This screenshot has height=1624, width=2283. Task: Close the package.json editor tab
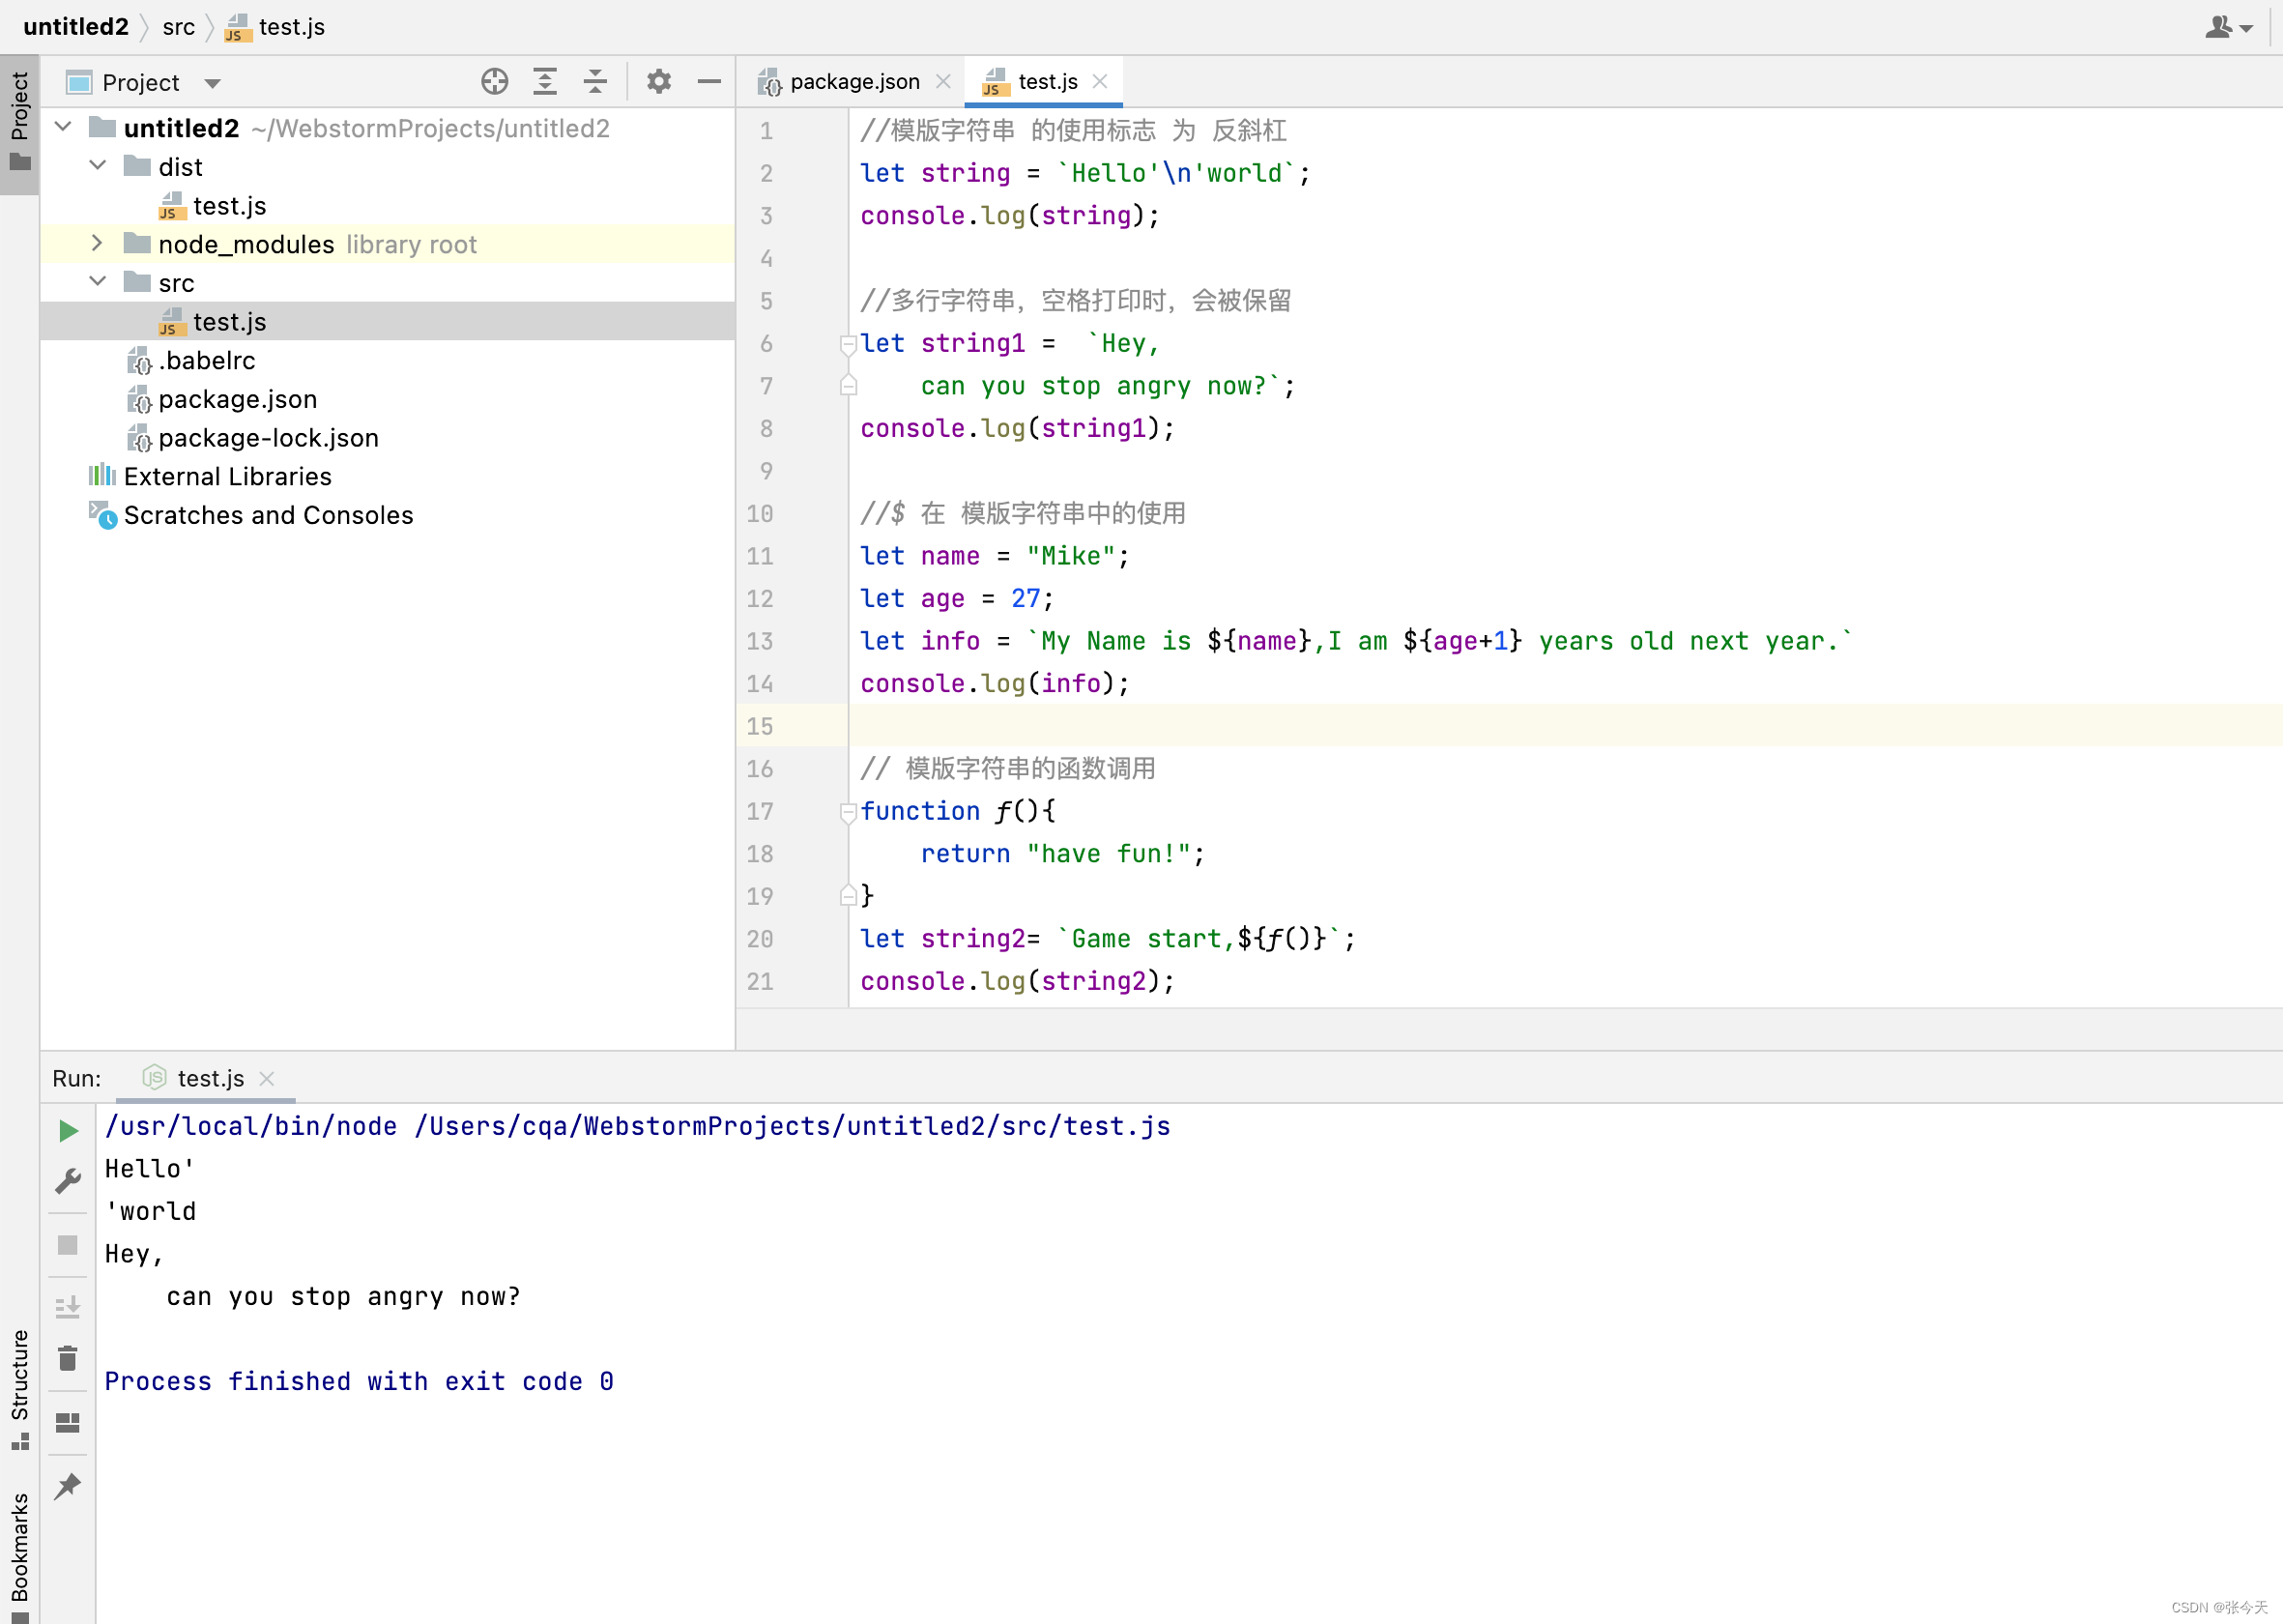pos(943,82)
